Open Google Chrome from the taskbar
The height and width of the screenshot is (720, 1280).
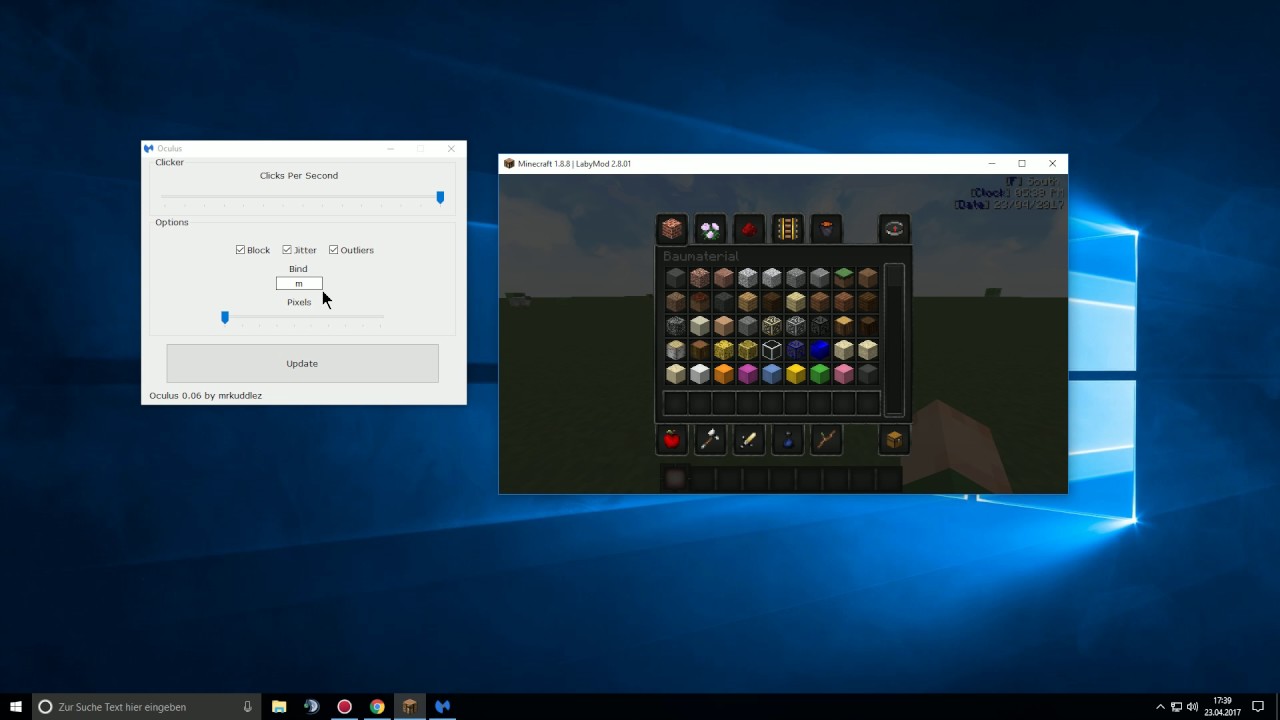377,706
